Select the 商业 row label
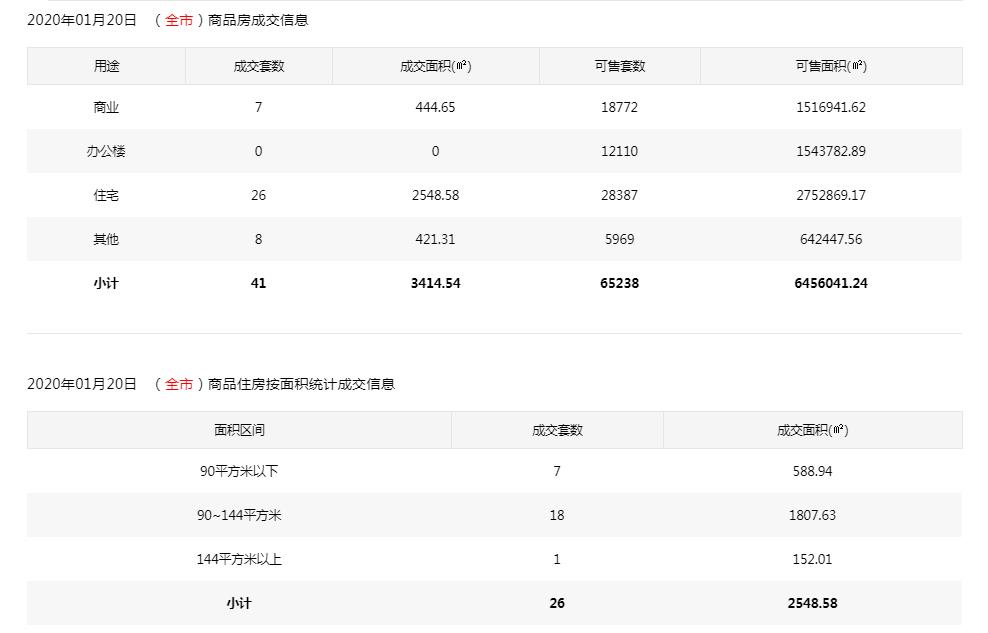 (x=106, y=107)
